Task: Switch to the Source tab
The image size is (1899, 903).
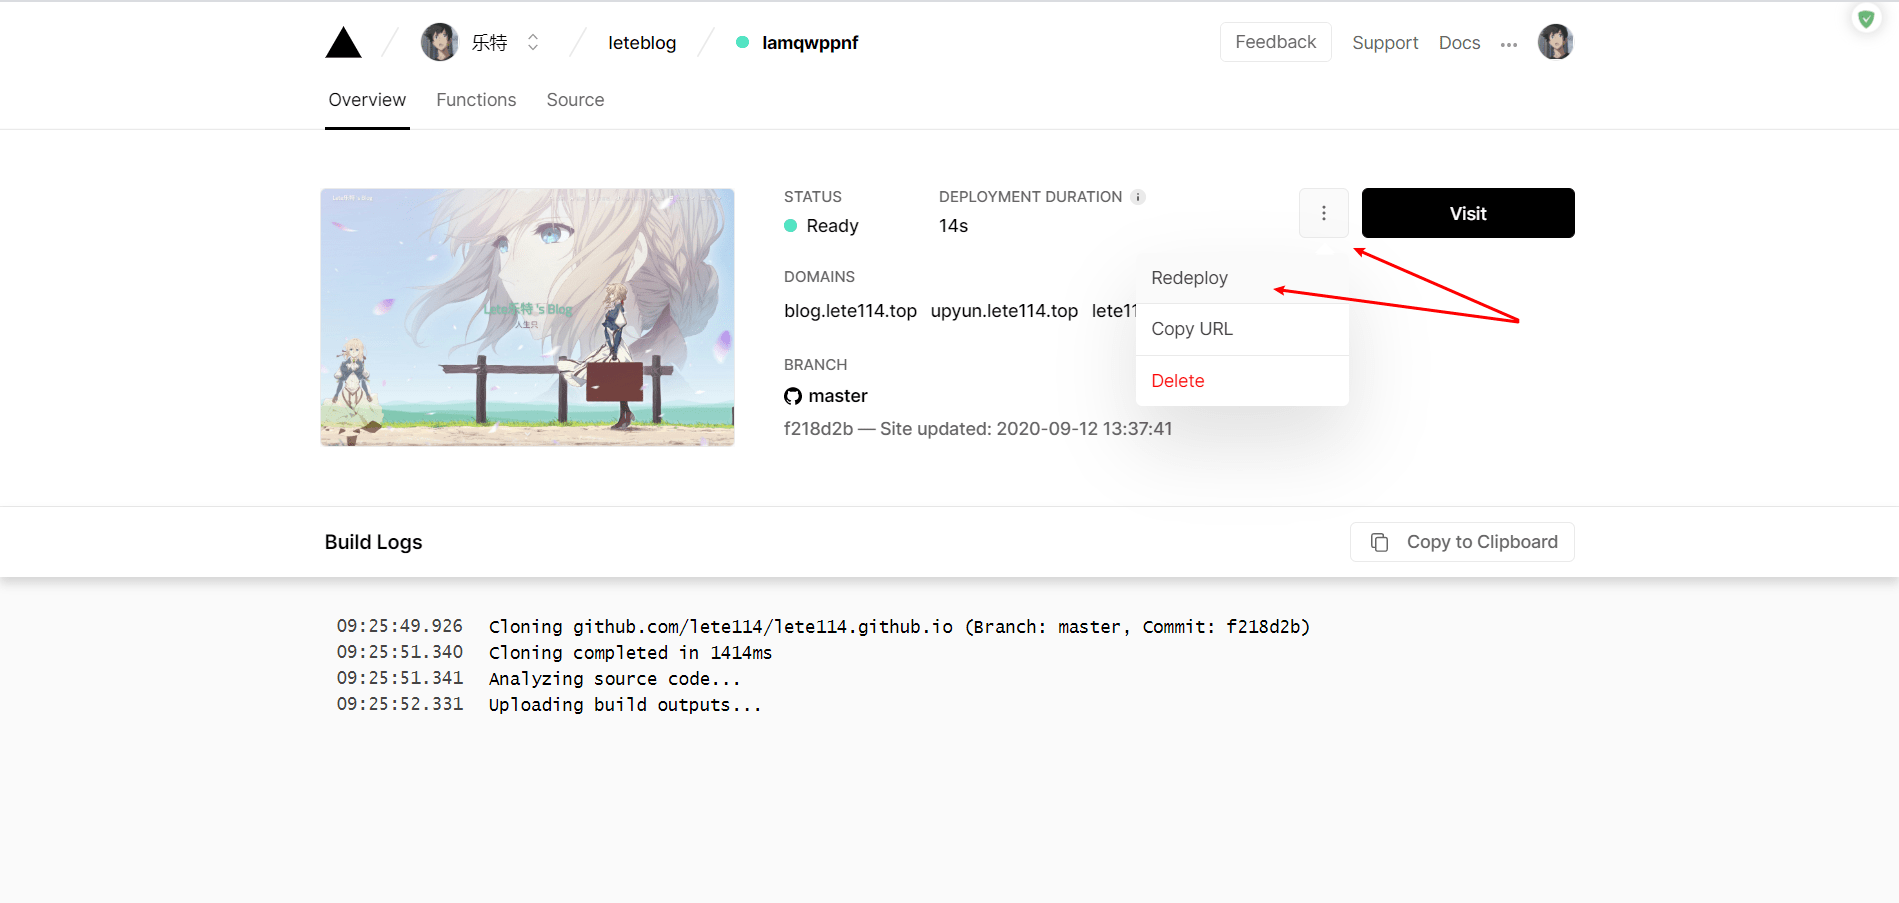Action: [575, 100]
